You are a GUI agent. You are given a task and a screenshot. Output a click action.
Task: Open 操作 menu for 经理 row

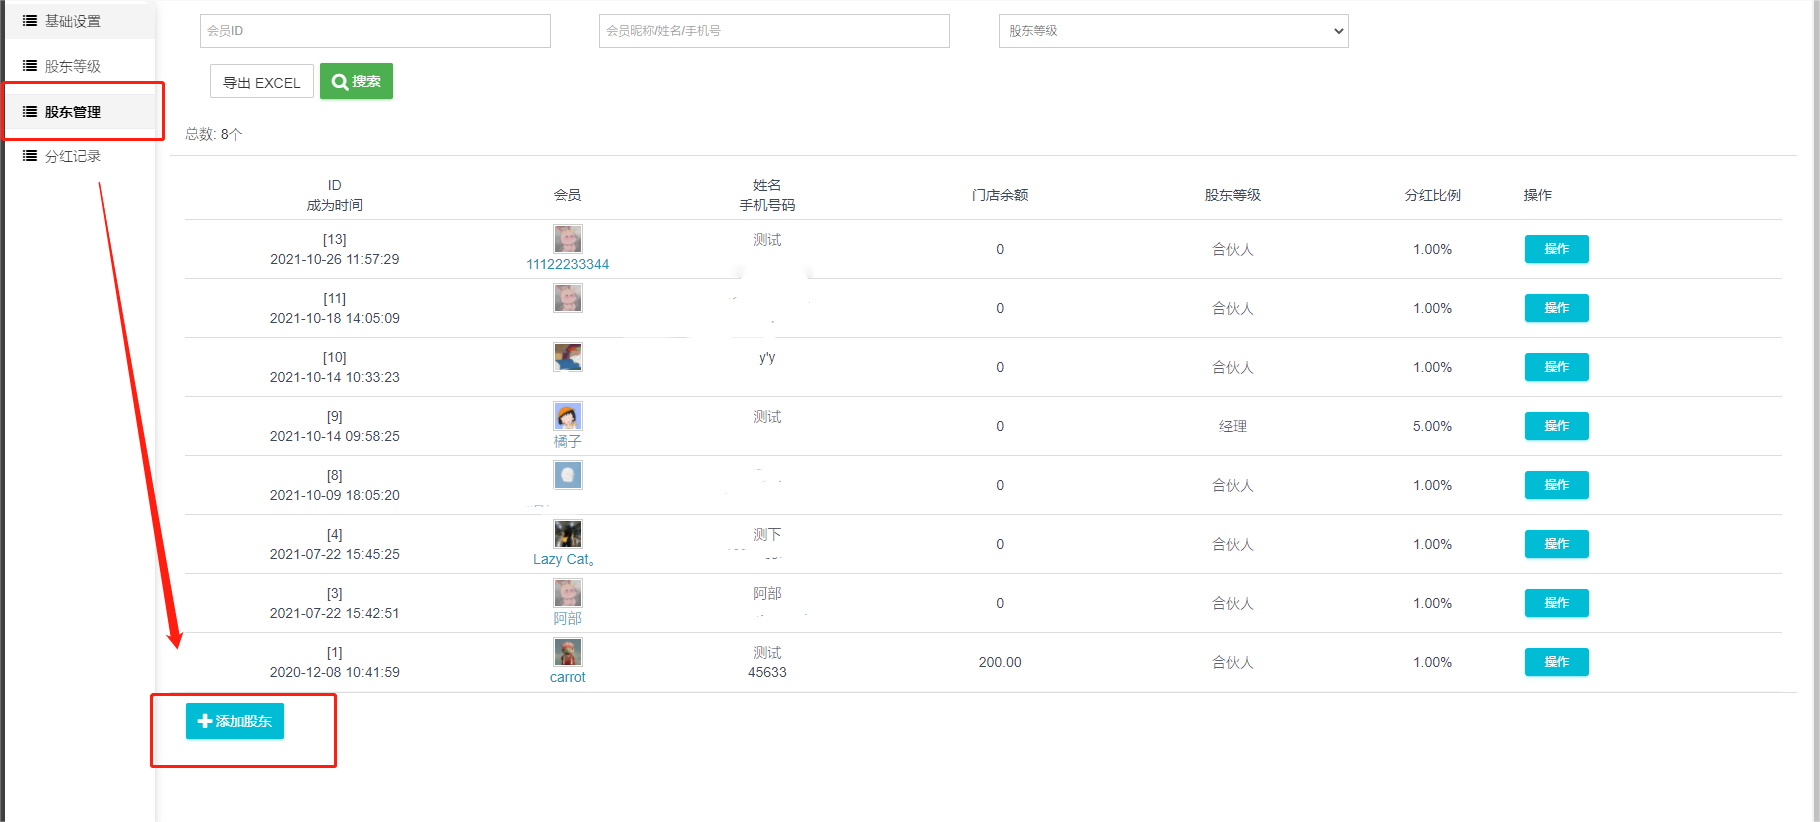tap(1556, 426)
